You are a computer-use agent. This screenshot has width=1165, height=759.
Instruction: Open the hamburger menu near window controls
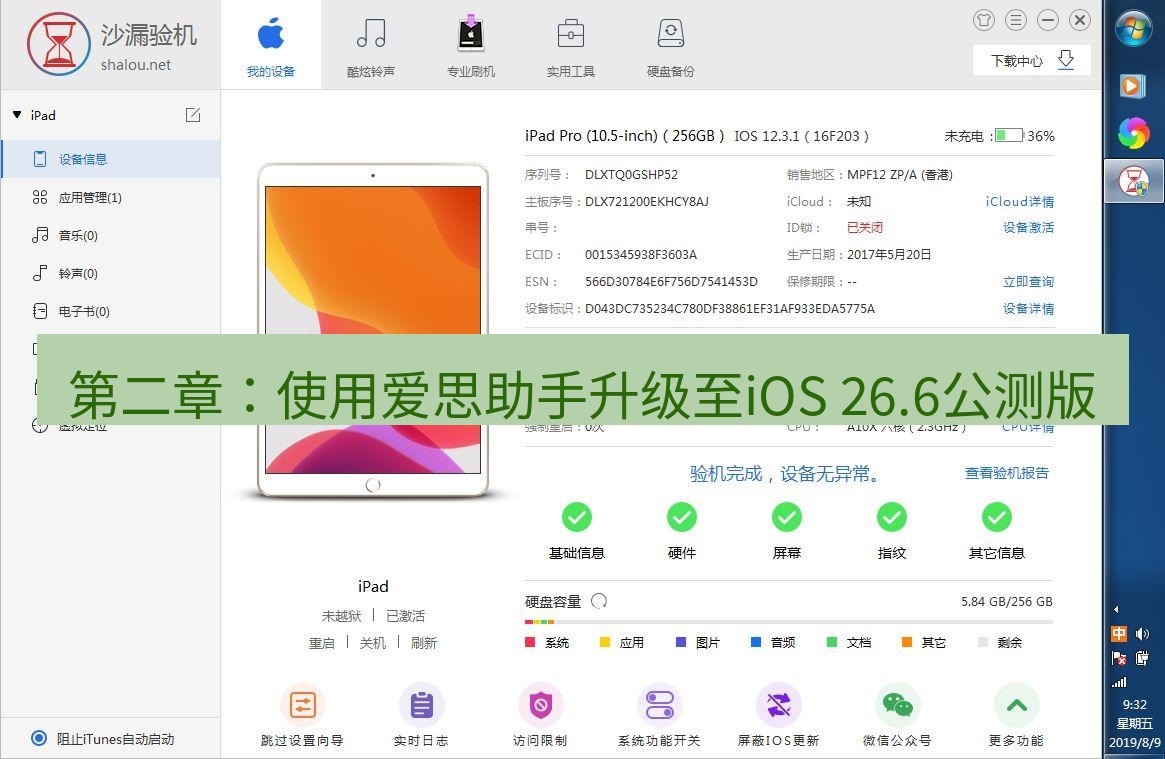click(1014, 20)
